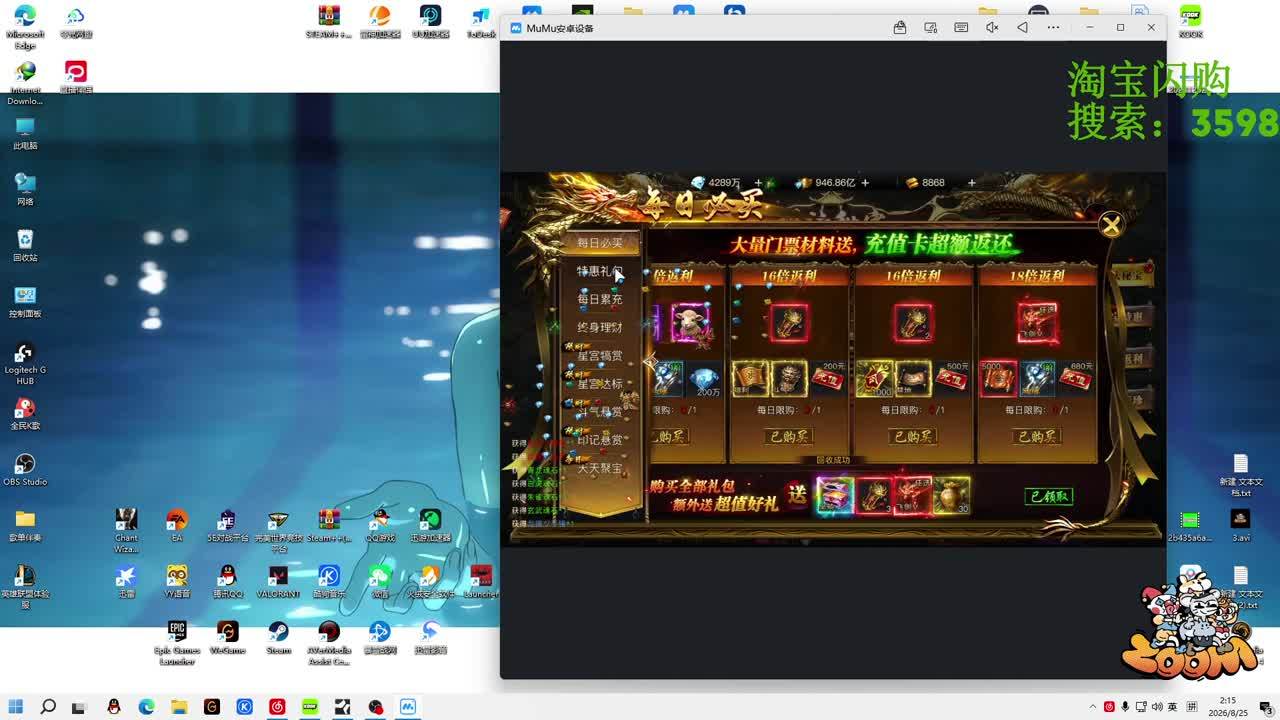This screenshot has width=1280, height=720.
Task: Inspect the red-framed 18倍返利 main reward
Action: tap(1037, 323)
